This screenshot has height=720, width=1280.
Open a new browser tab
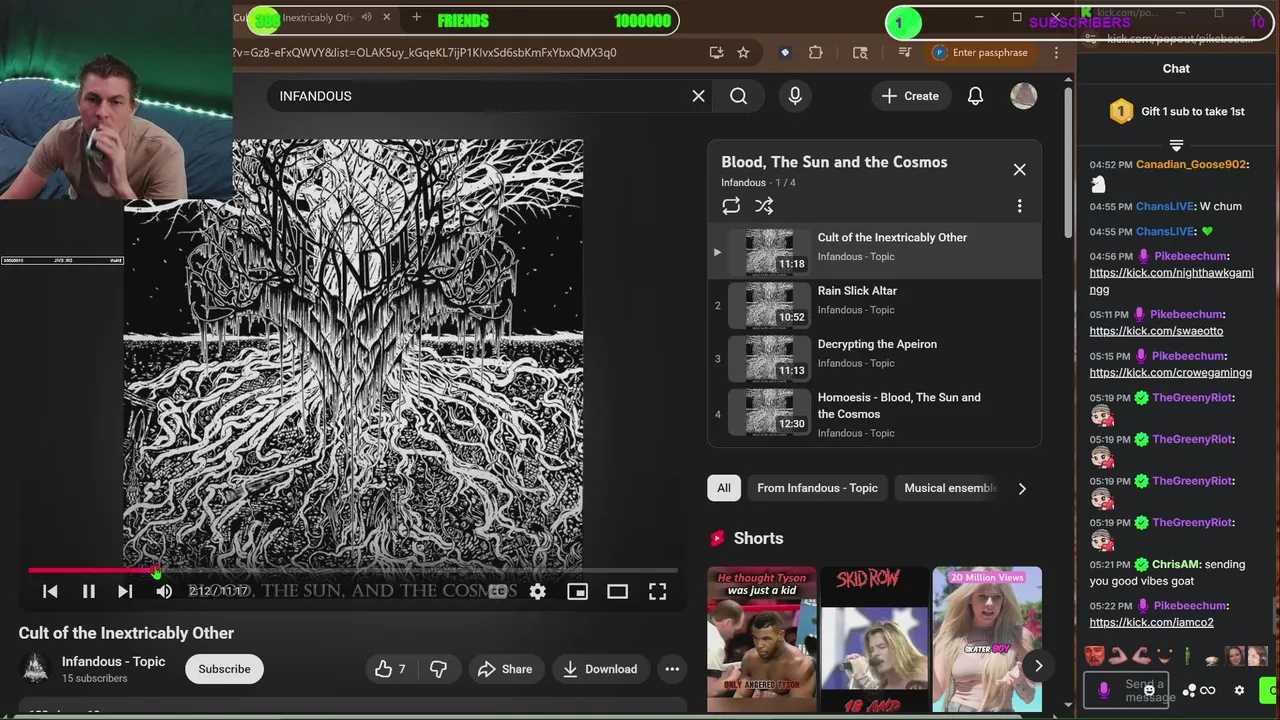(x=416, y=18)
